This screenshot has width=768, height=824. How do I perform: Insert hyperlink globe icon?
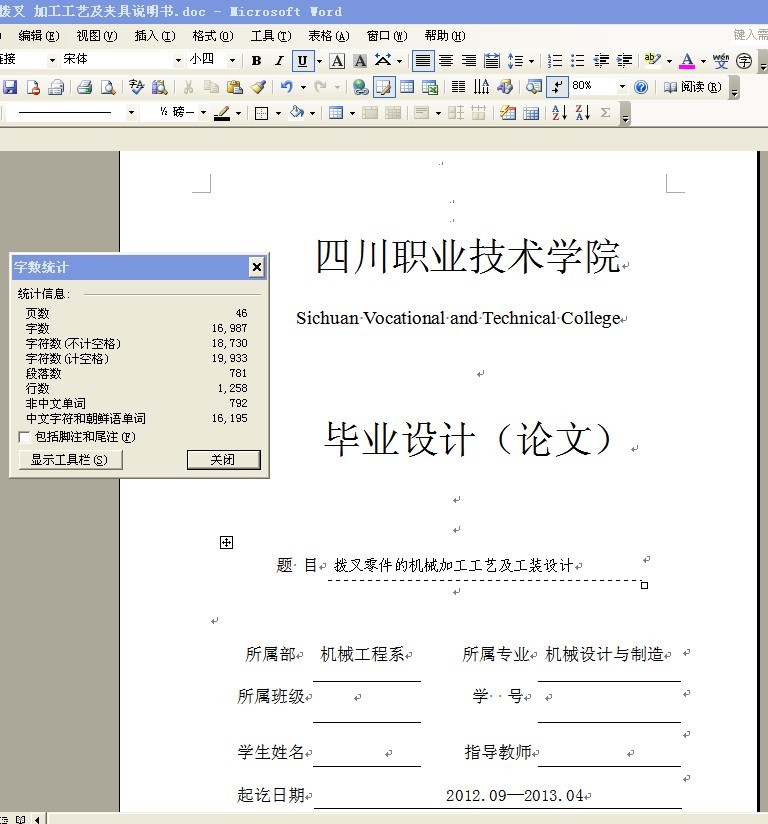pyautogui.click(x=360, y=87)
